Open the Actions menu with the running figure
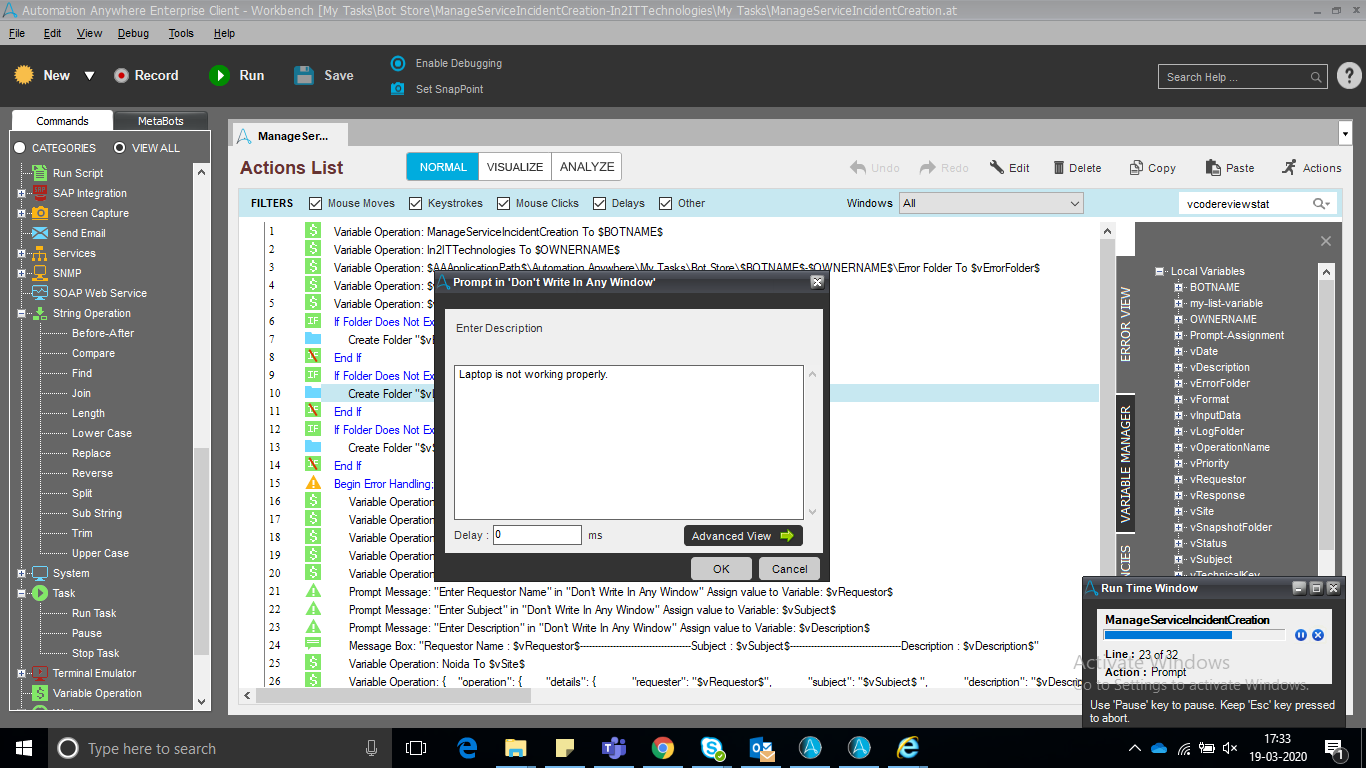 tap(1311, 168)
